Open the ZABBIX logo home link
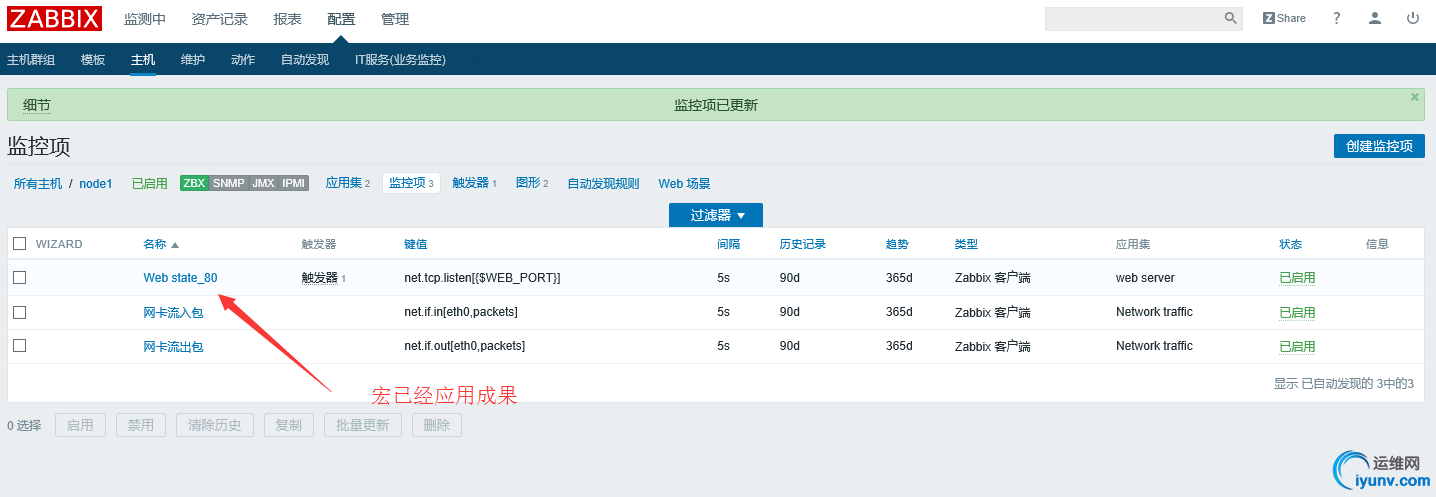The image size is (1436, 497). pyautogui.click(x=54, y=18)
